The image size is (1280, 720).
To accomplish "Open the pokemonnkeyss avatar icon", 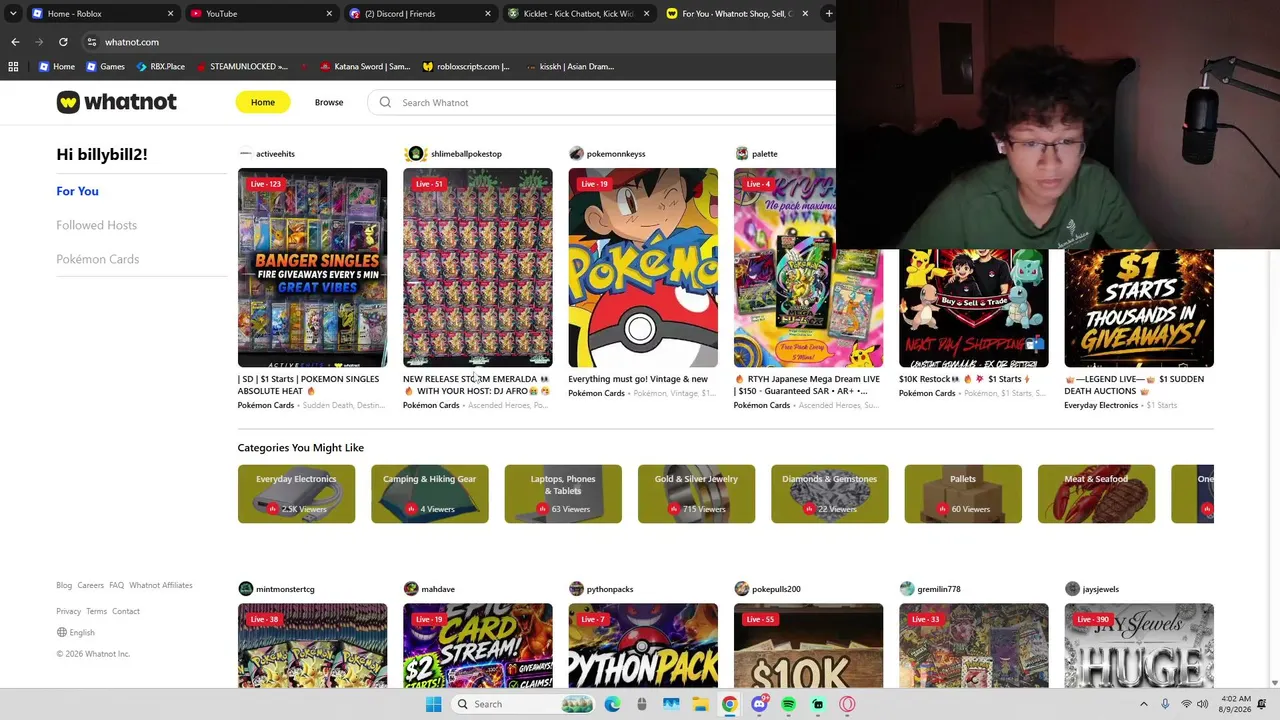I will 576,154.
